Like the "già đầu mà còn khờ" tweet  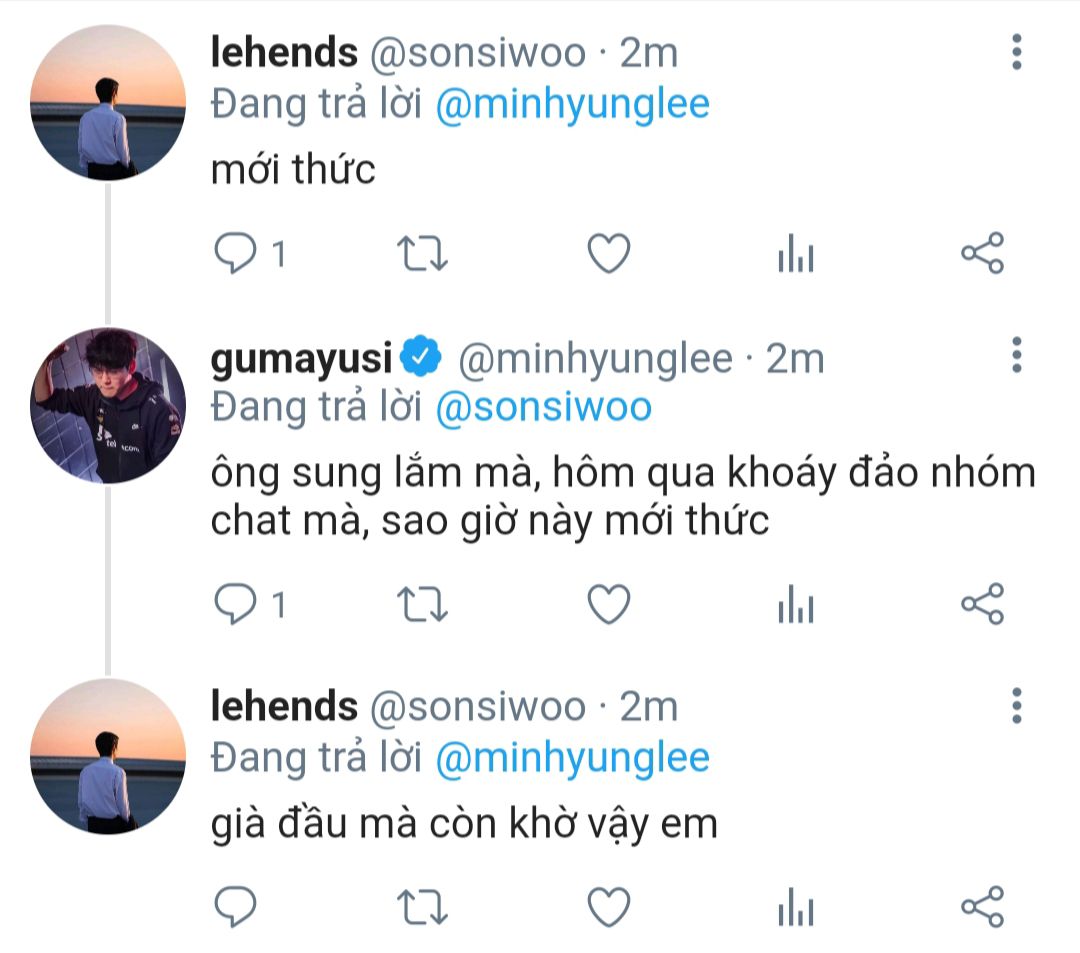[x=608, y=907]
